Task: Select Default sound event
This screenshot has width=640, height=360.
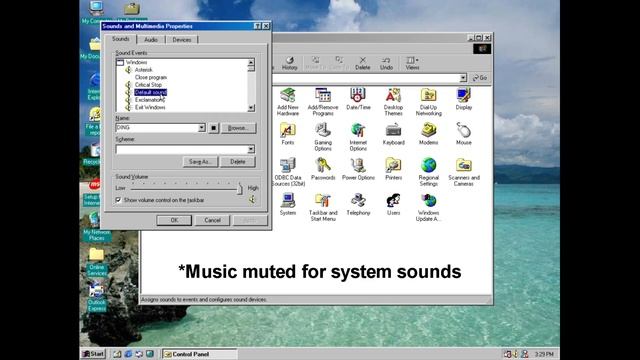Action: click(x=151, y=92)
